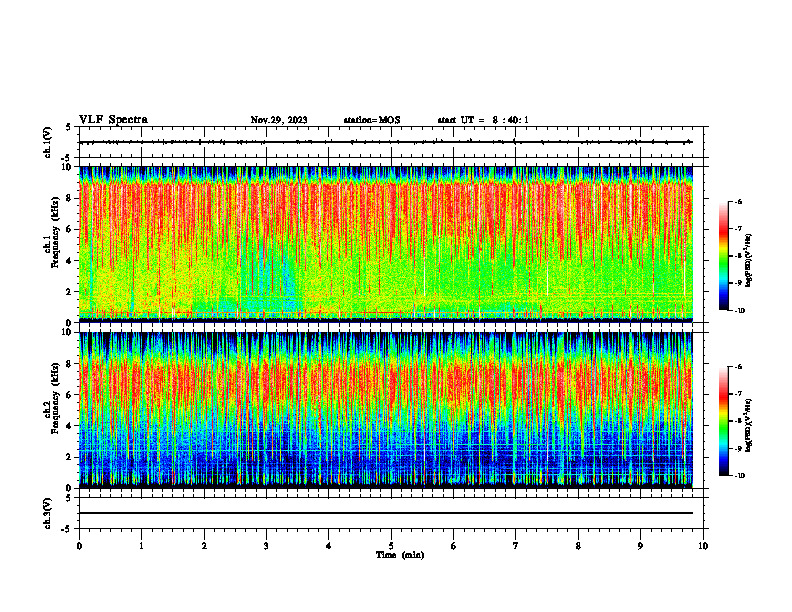Click the "VLF Spectra" title text
This screenshot has width=792, height=612.
(113, 120)
